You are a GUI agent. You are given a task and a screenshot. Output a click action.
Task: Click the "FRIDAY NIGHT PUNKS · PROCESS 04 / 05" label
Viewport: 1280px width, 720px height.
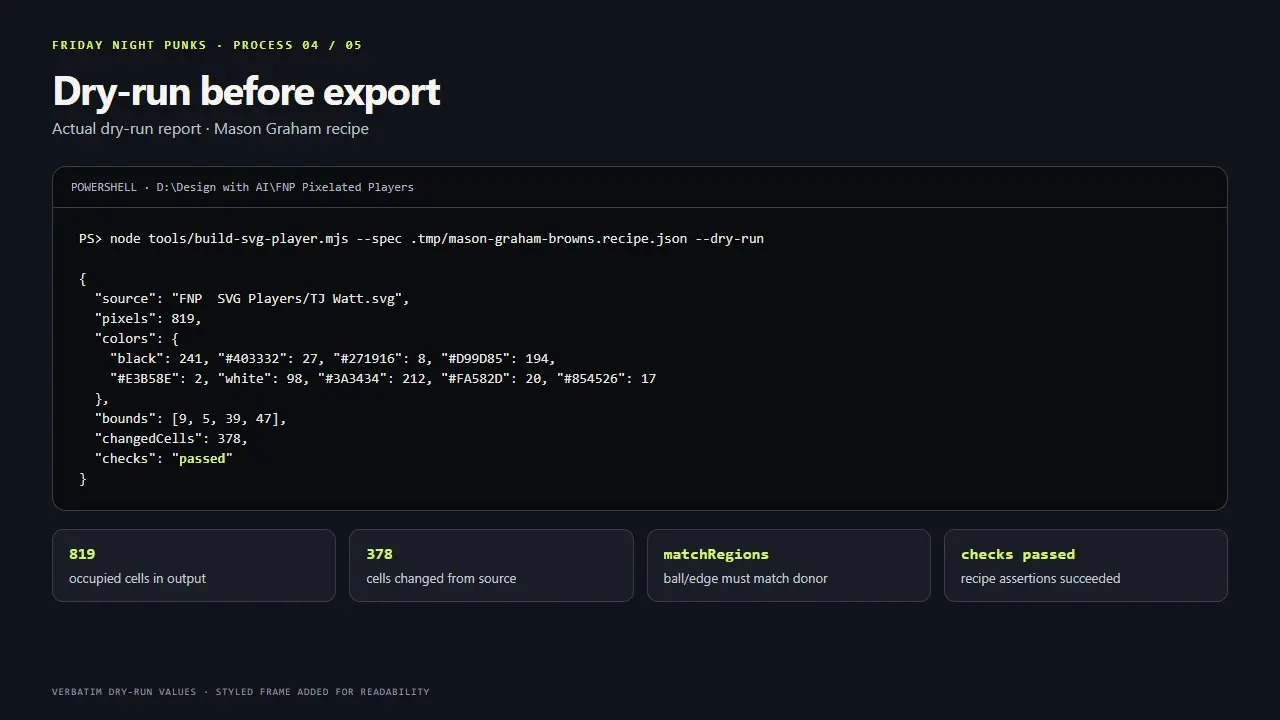pyautogui.click(x=207, y=45)
